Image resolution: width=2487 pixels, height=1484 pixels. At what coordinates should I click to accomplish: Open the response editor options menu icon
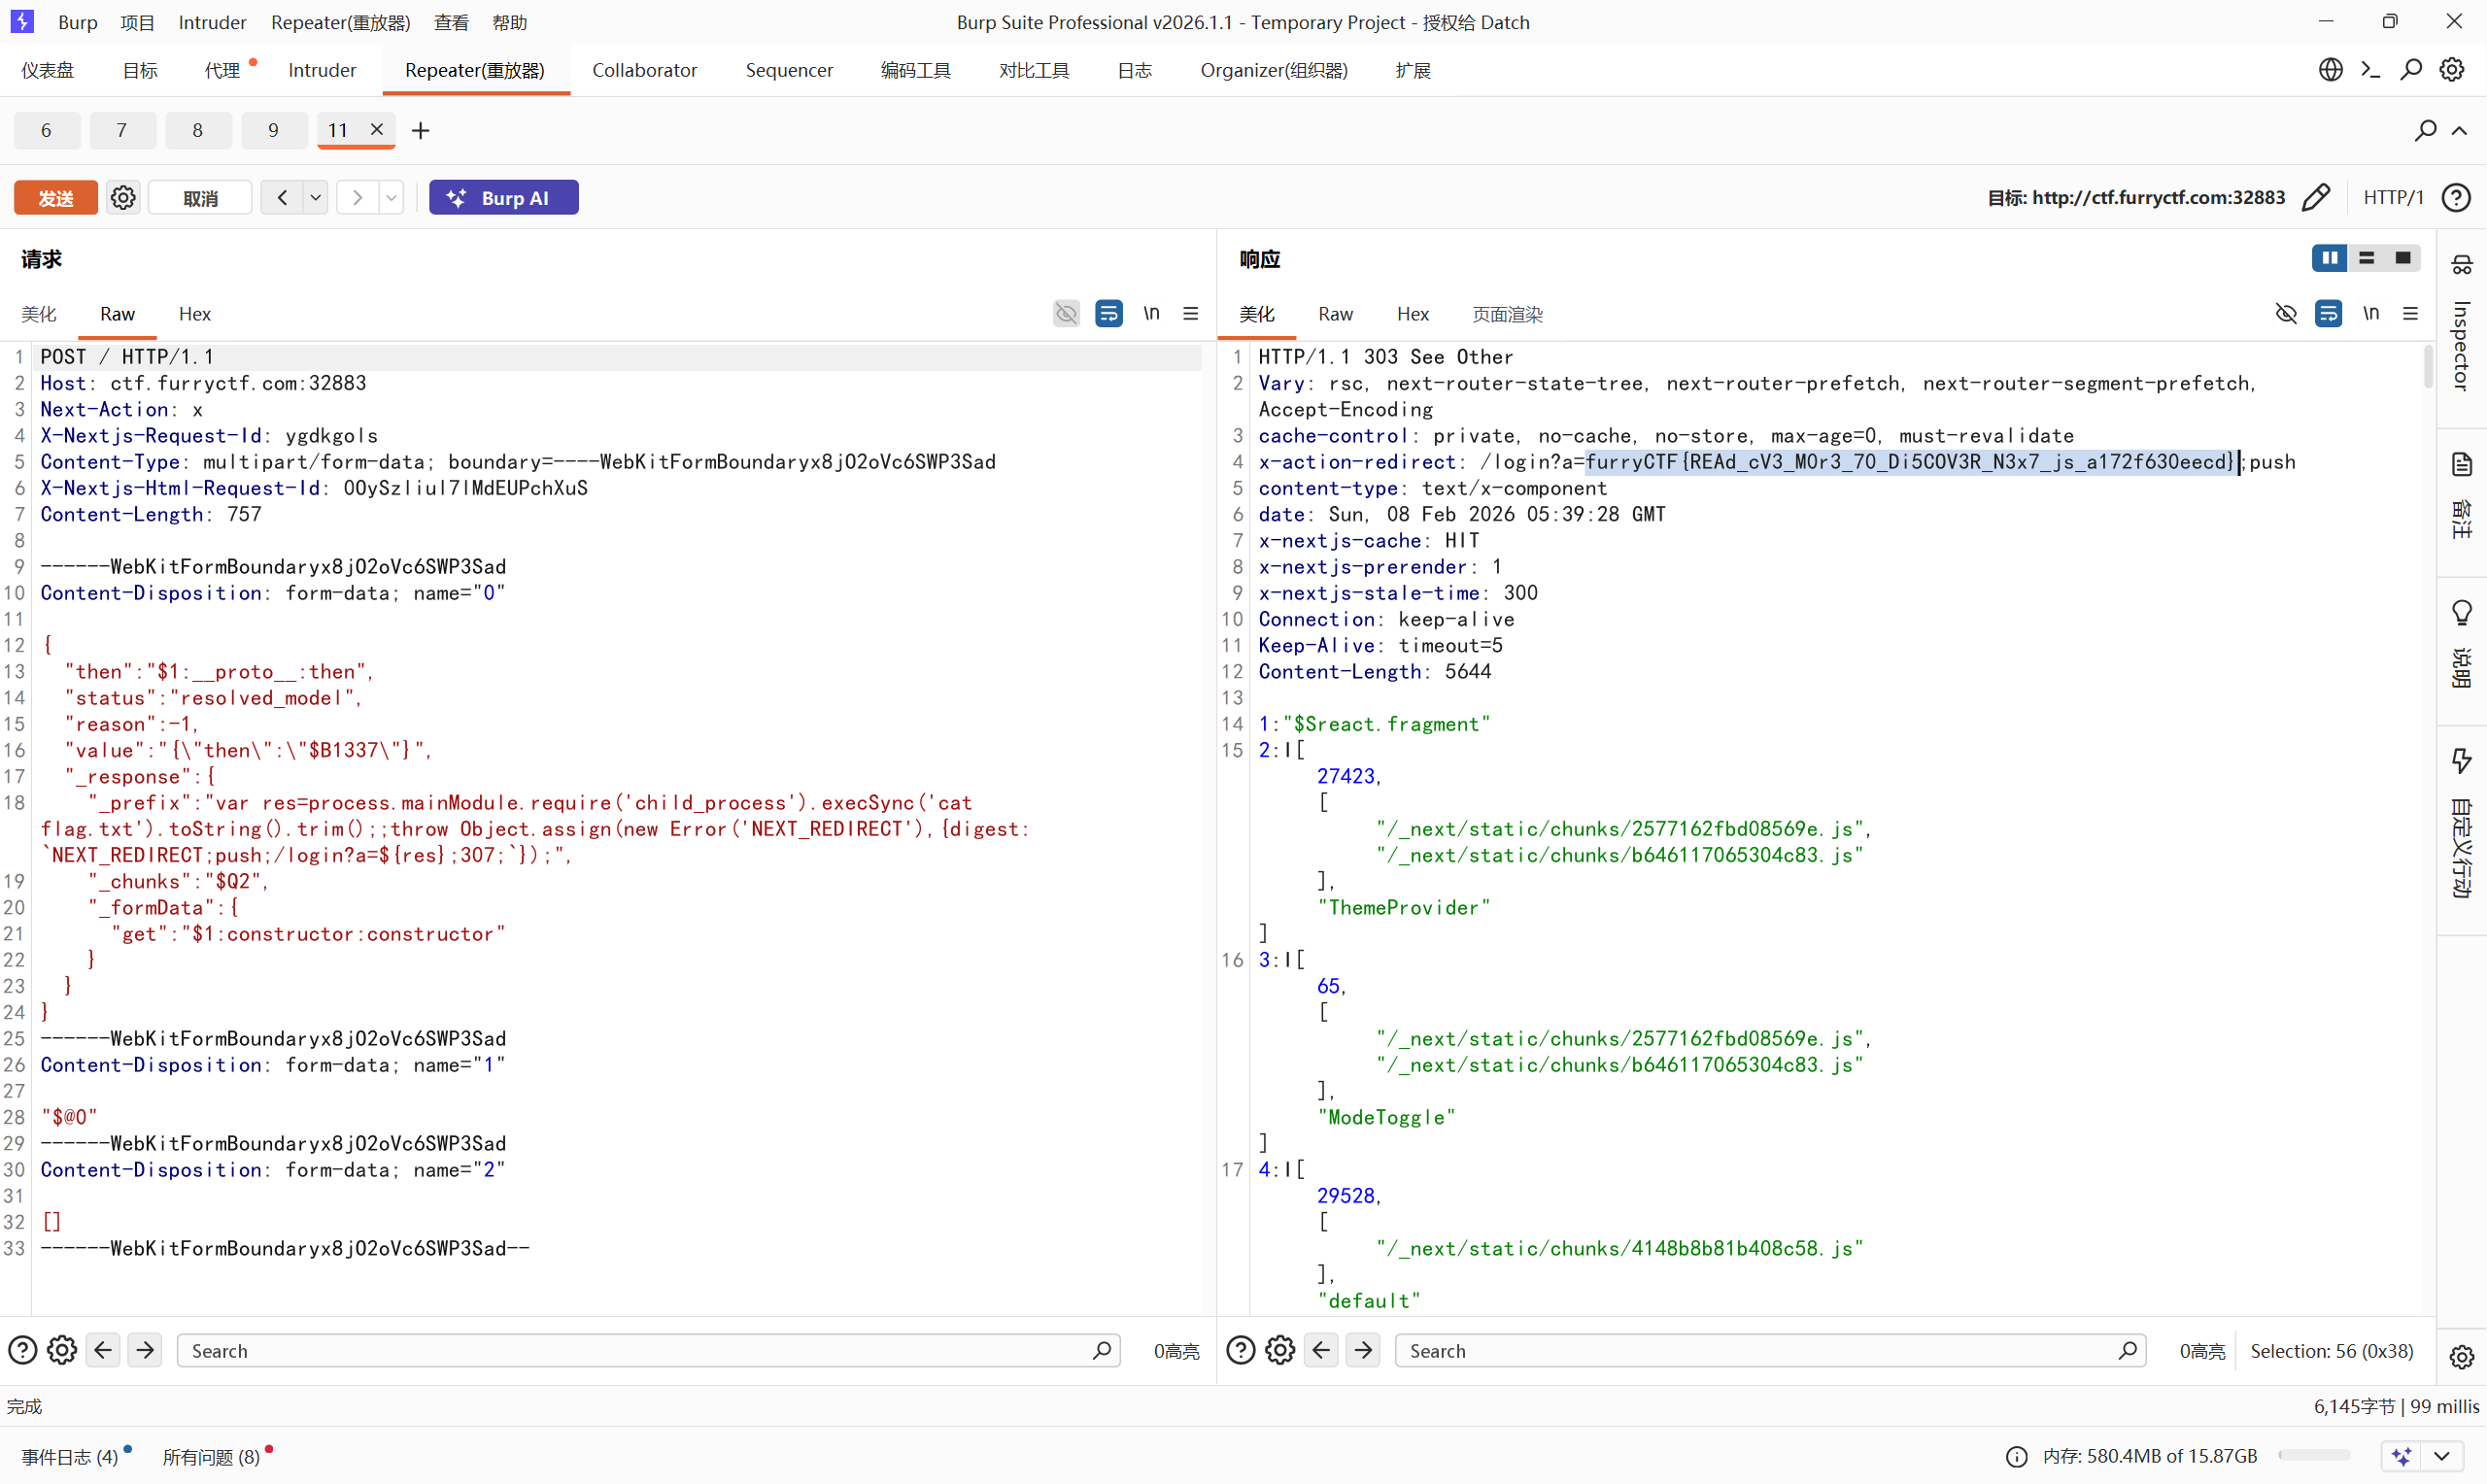click(x=2410, y=314)
